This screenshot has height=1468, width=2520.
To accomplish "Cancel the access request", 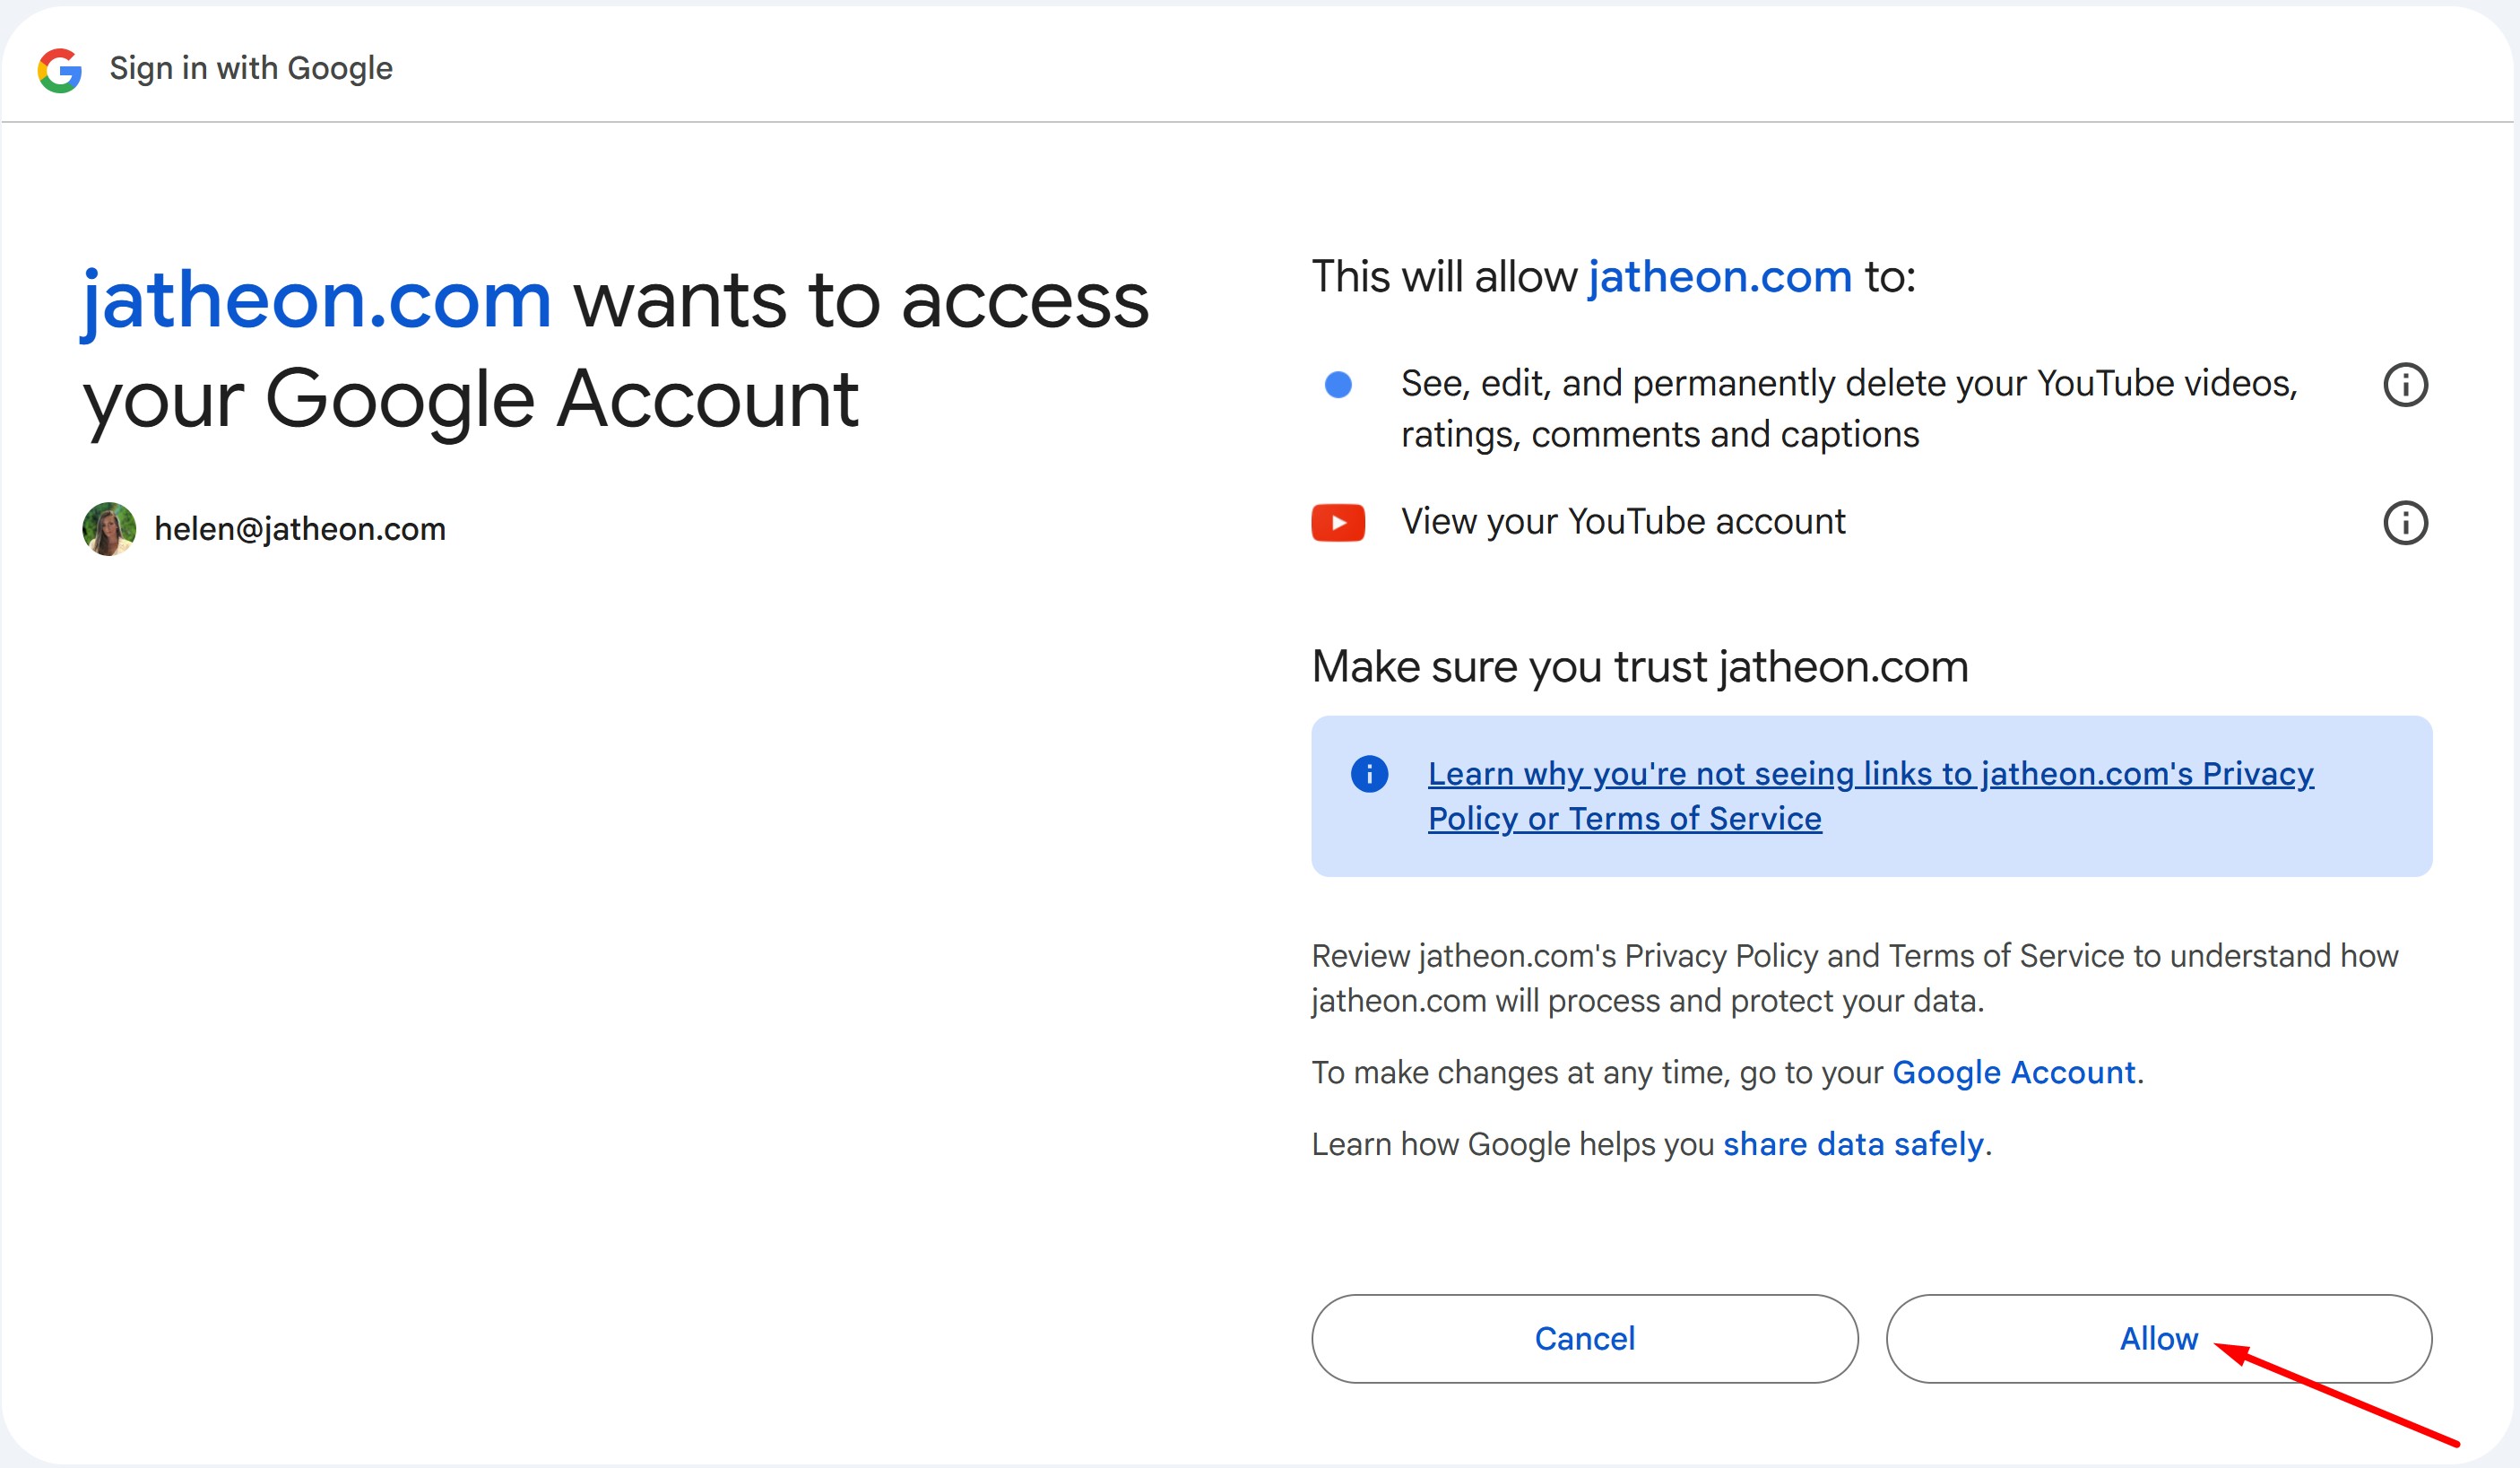I will pos(1584,1338).
